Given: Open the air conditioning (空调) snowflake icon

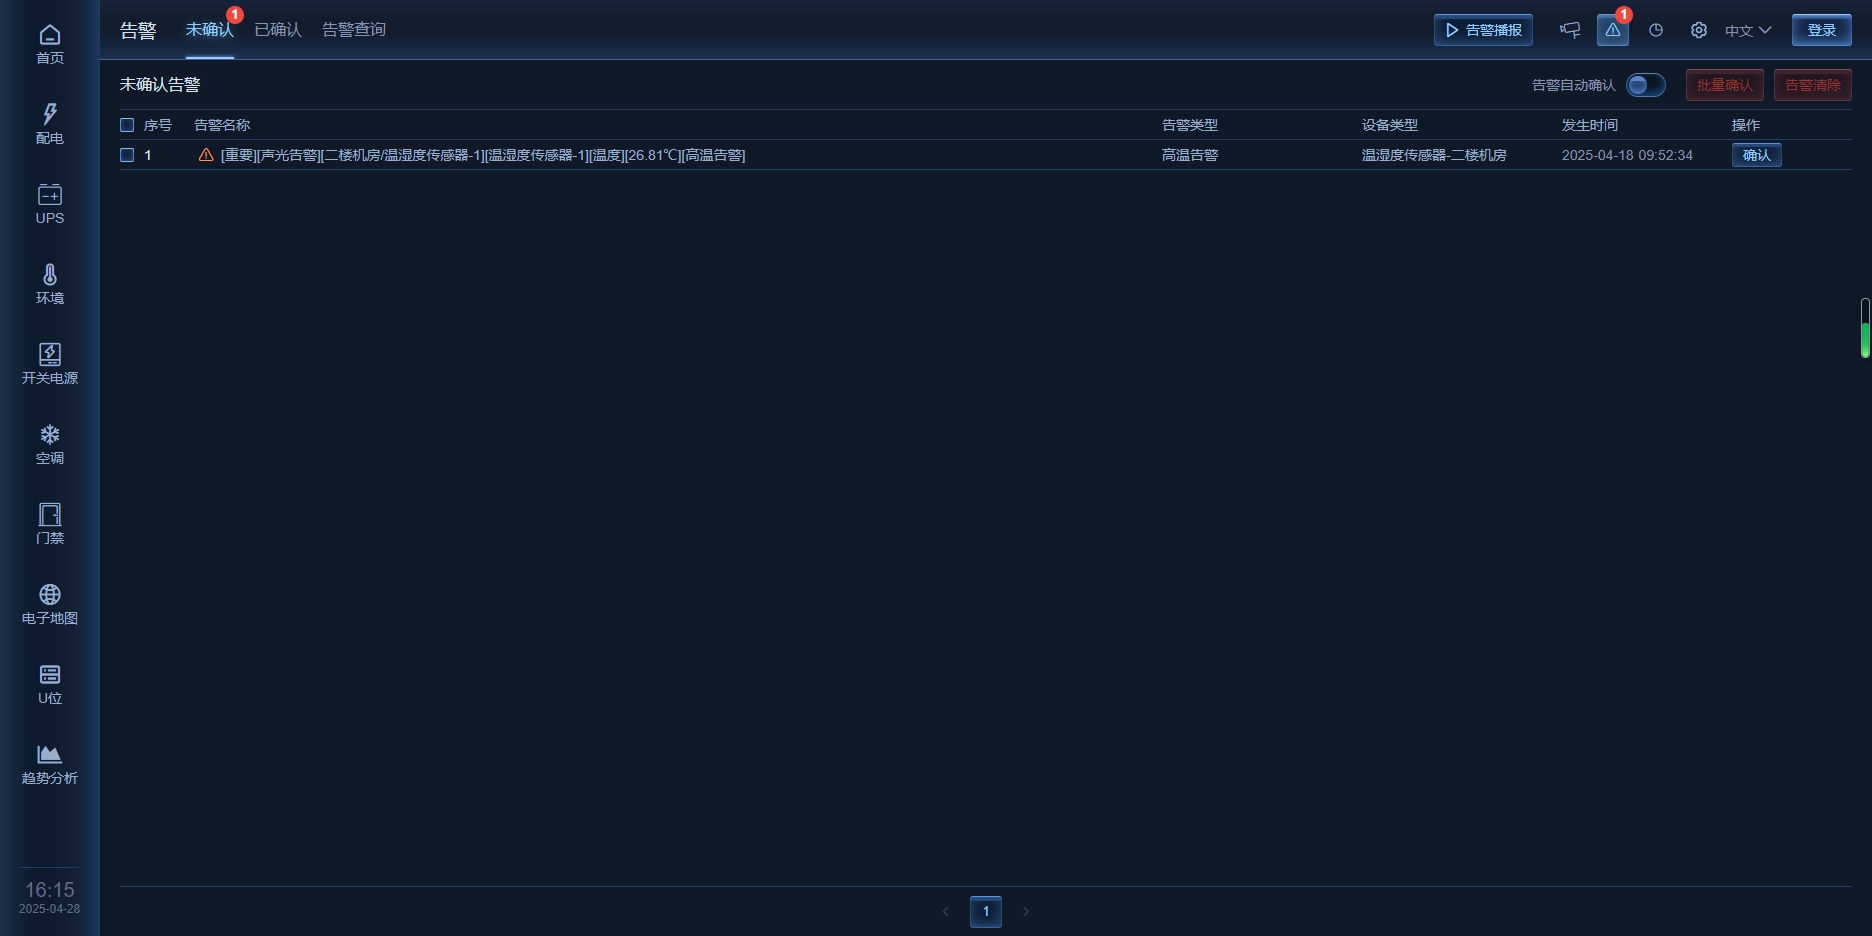Looking at the screenshot, I should click(x=50, y=435).
